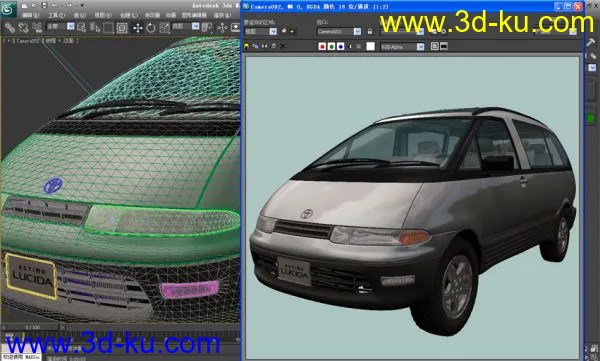Toggle the green channel display

[331, 46]
